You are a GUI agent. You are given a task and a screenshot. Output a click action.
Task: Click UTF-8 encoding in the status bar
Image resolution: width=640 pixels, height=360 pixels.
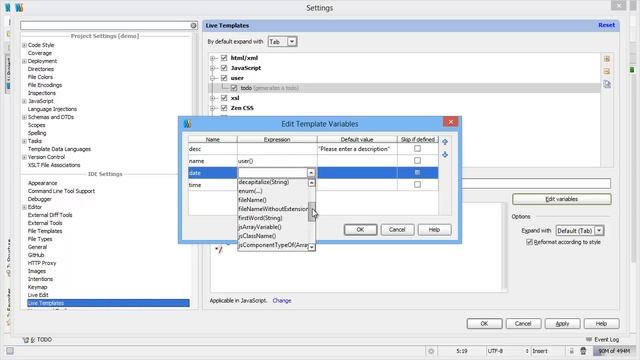(495, 351)
